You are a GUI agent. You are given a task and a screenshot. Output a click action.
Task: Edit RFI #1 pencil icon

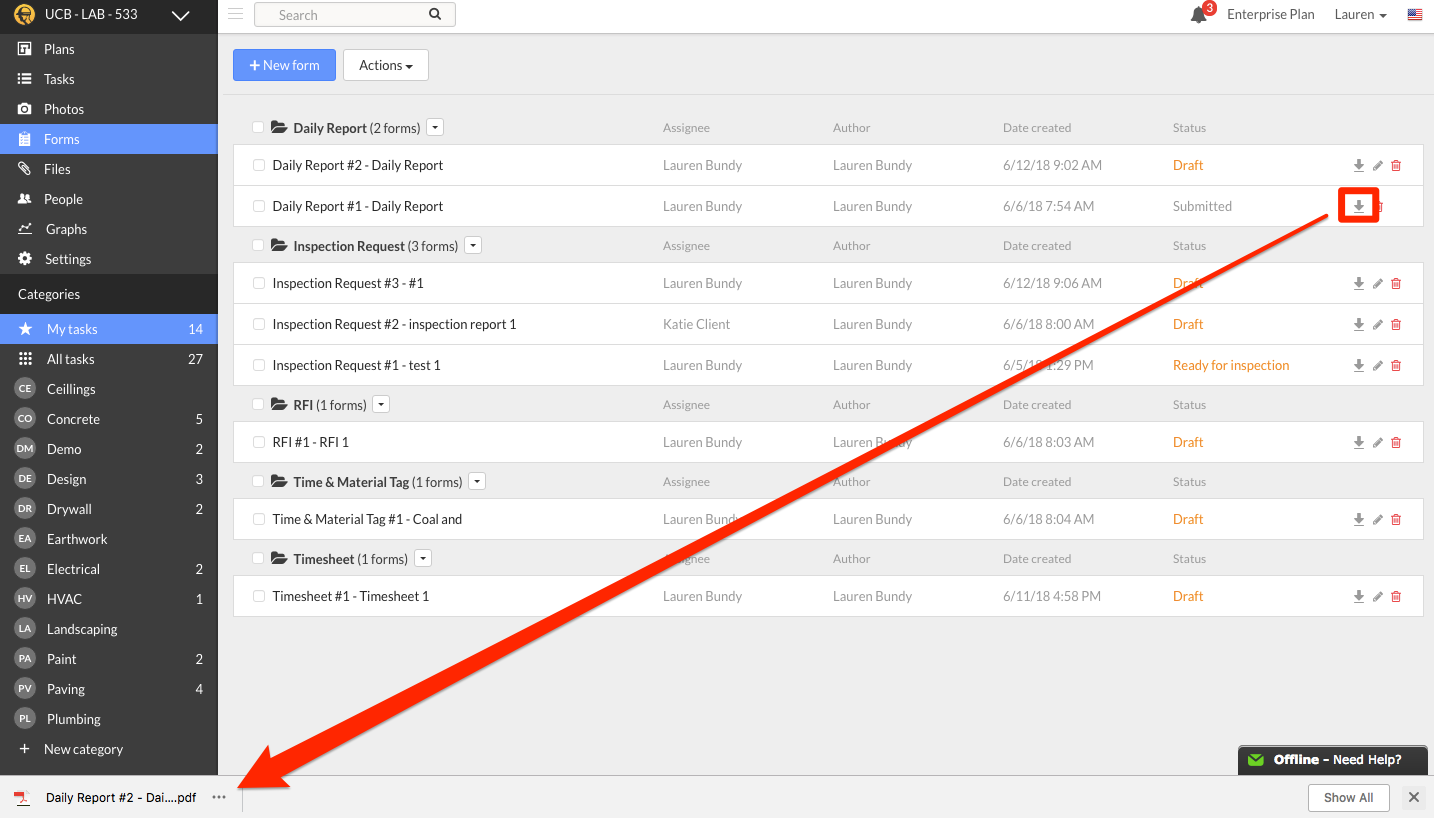tap(1378, 443)
